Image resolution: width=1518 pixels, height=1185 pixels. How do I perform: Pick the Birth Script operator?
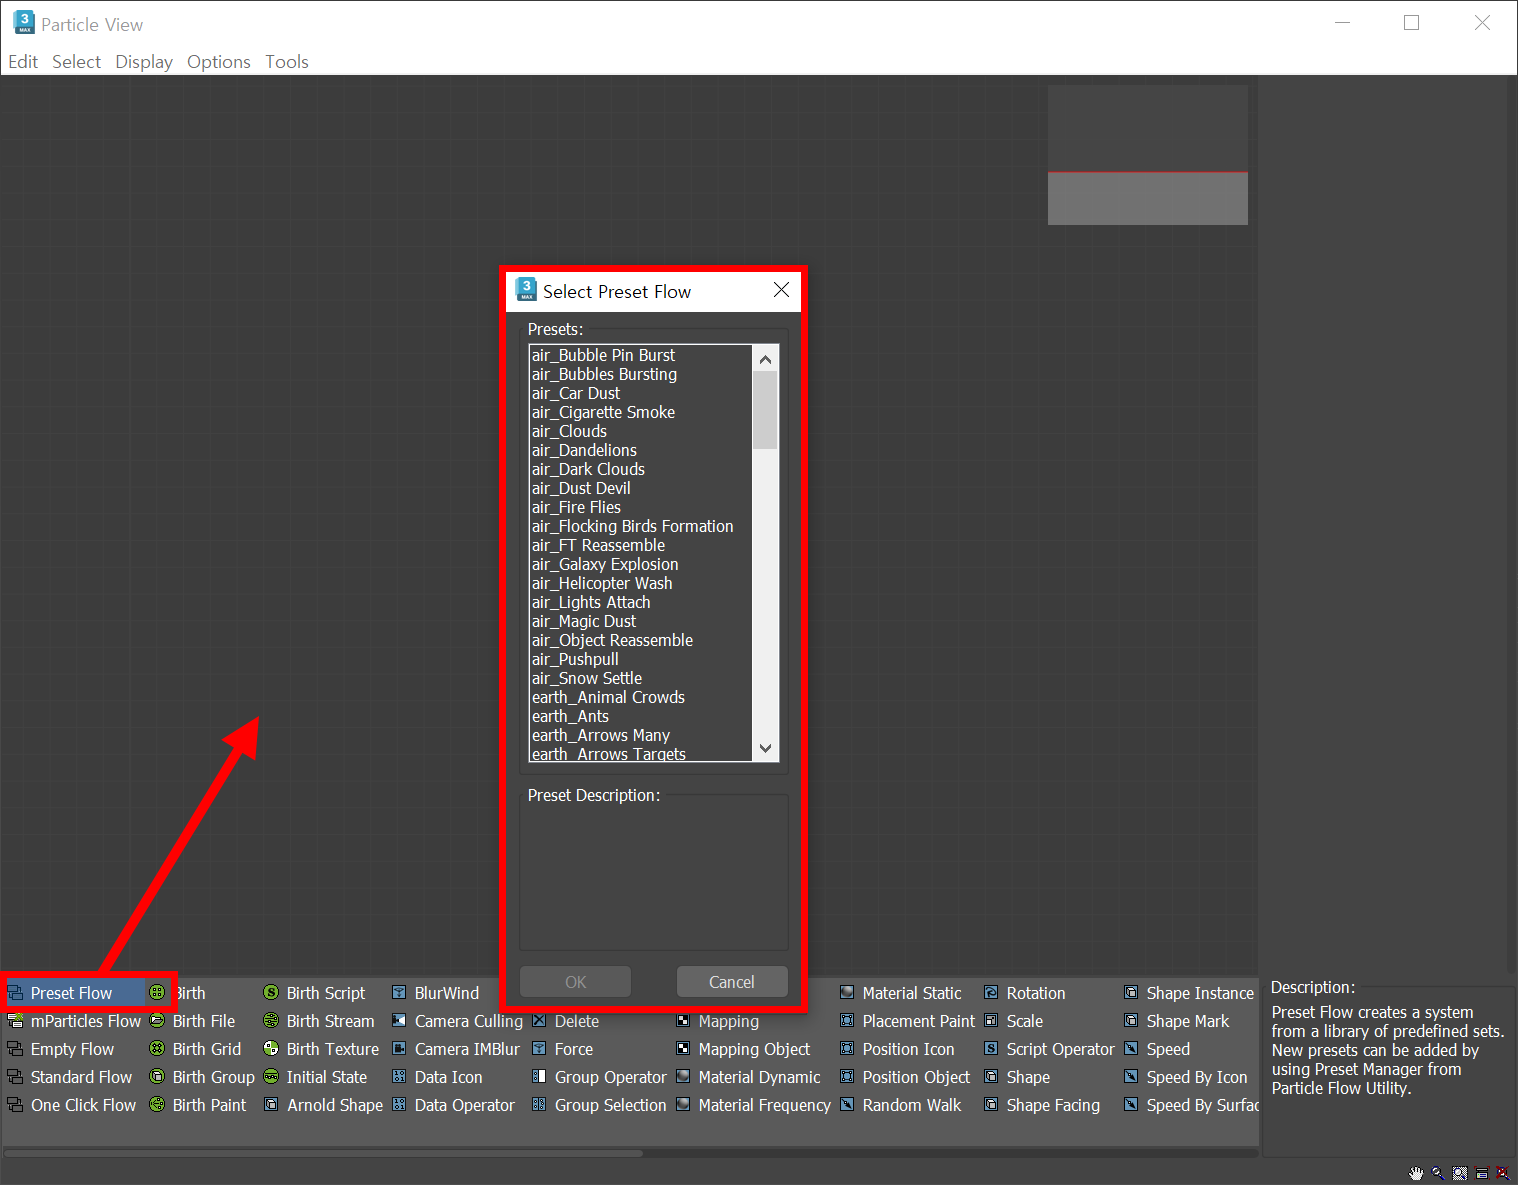point(315,993)
